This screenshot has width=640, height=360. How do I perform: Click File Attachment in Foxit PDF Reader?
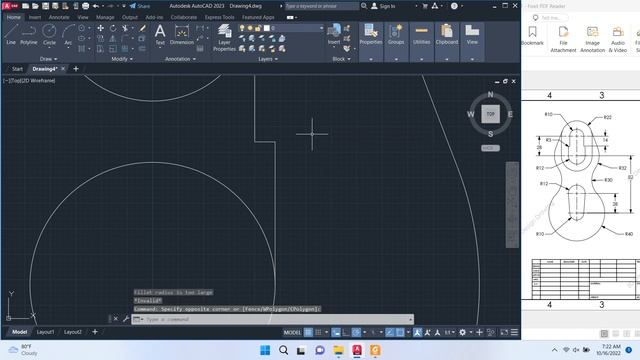pyautogui.click(x=563, y=39)
